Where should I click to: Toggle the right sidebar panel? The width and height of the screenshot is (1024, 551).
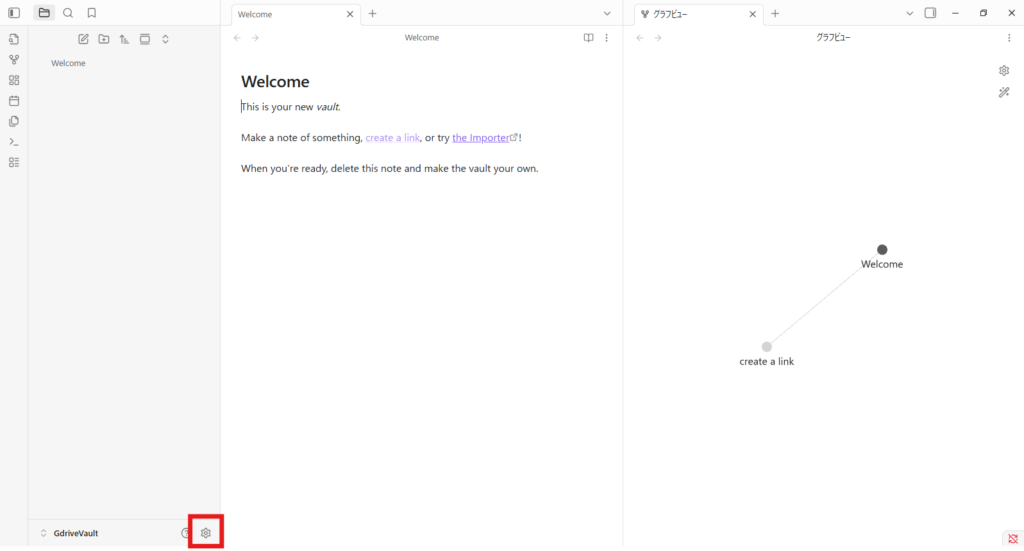[x=930, y=13]
